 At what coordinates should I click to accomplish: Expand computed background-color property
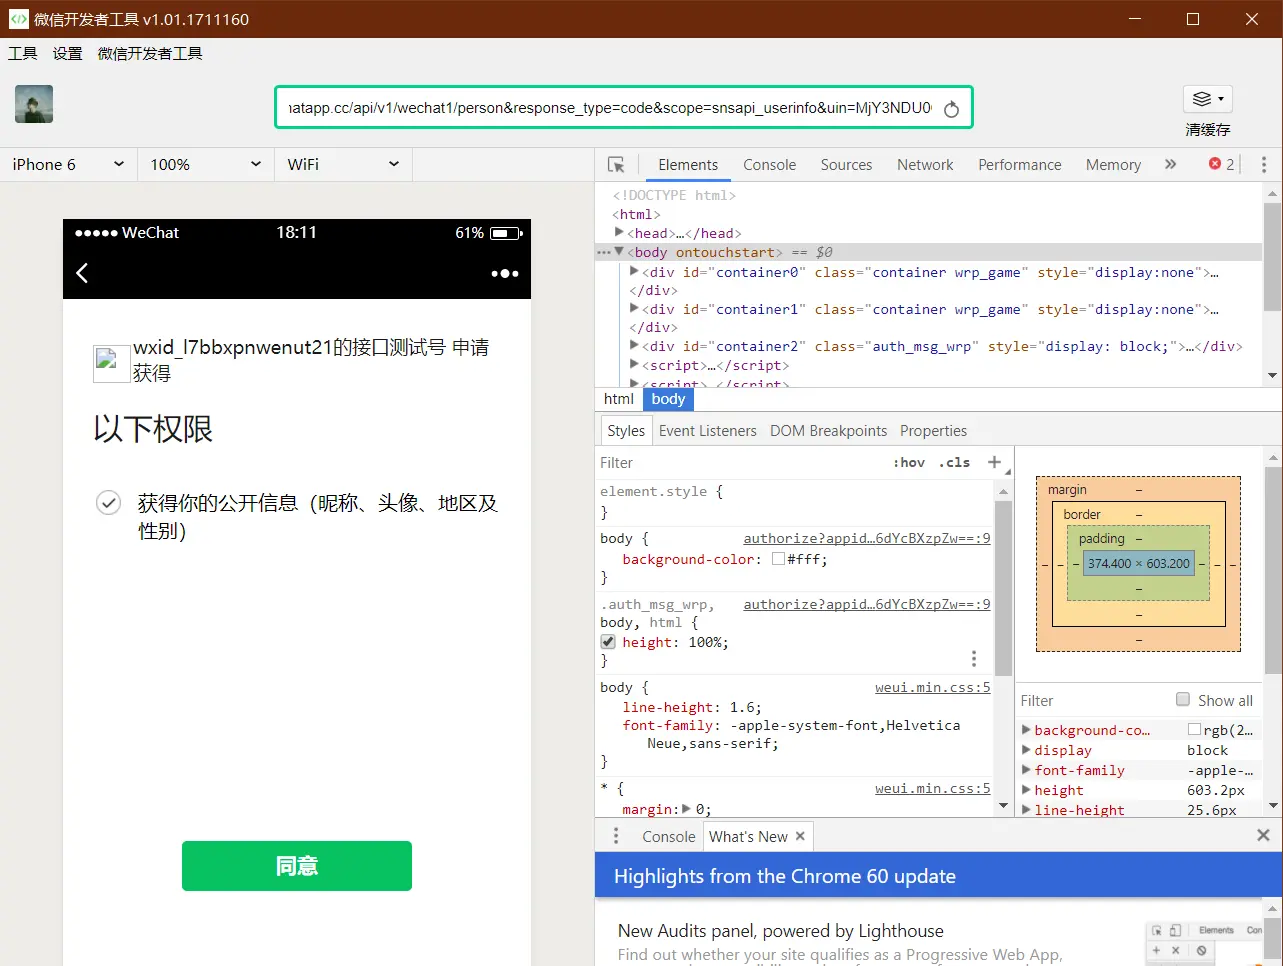[x=1026, y=730]
